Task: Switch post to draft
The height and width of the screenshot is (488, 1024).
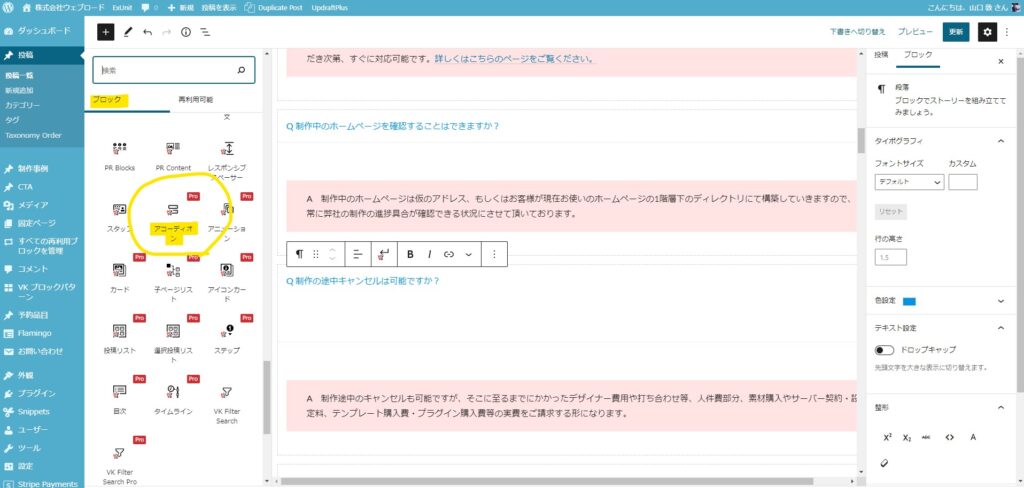Action: coord(857,32)
